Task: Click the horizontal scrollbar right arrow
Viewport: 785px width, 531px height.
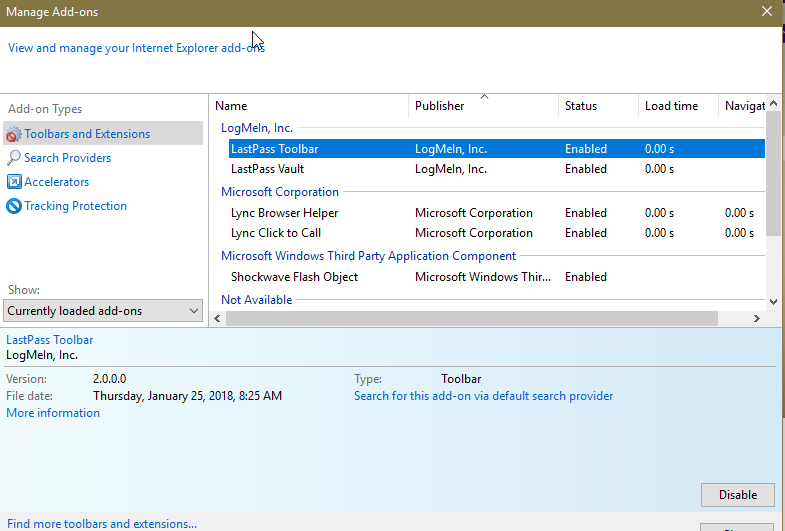Action: click(x=756, y=318)
